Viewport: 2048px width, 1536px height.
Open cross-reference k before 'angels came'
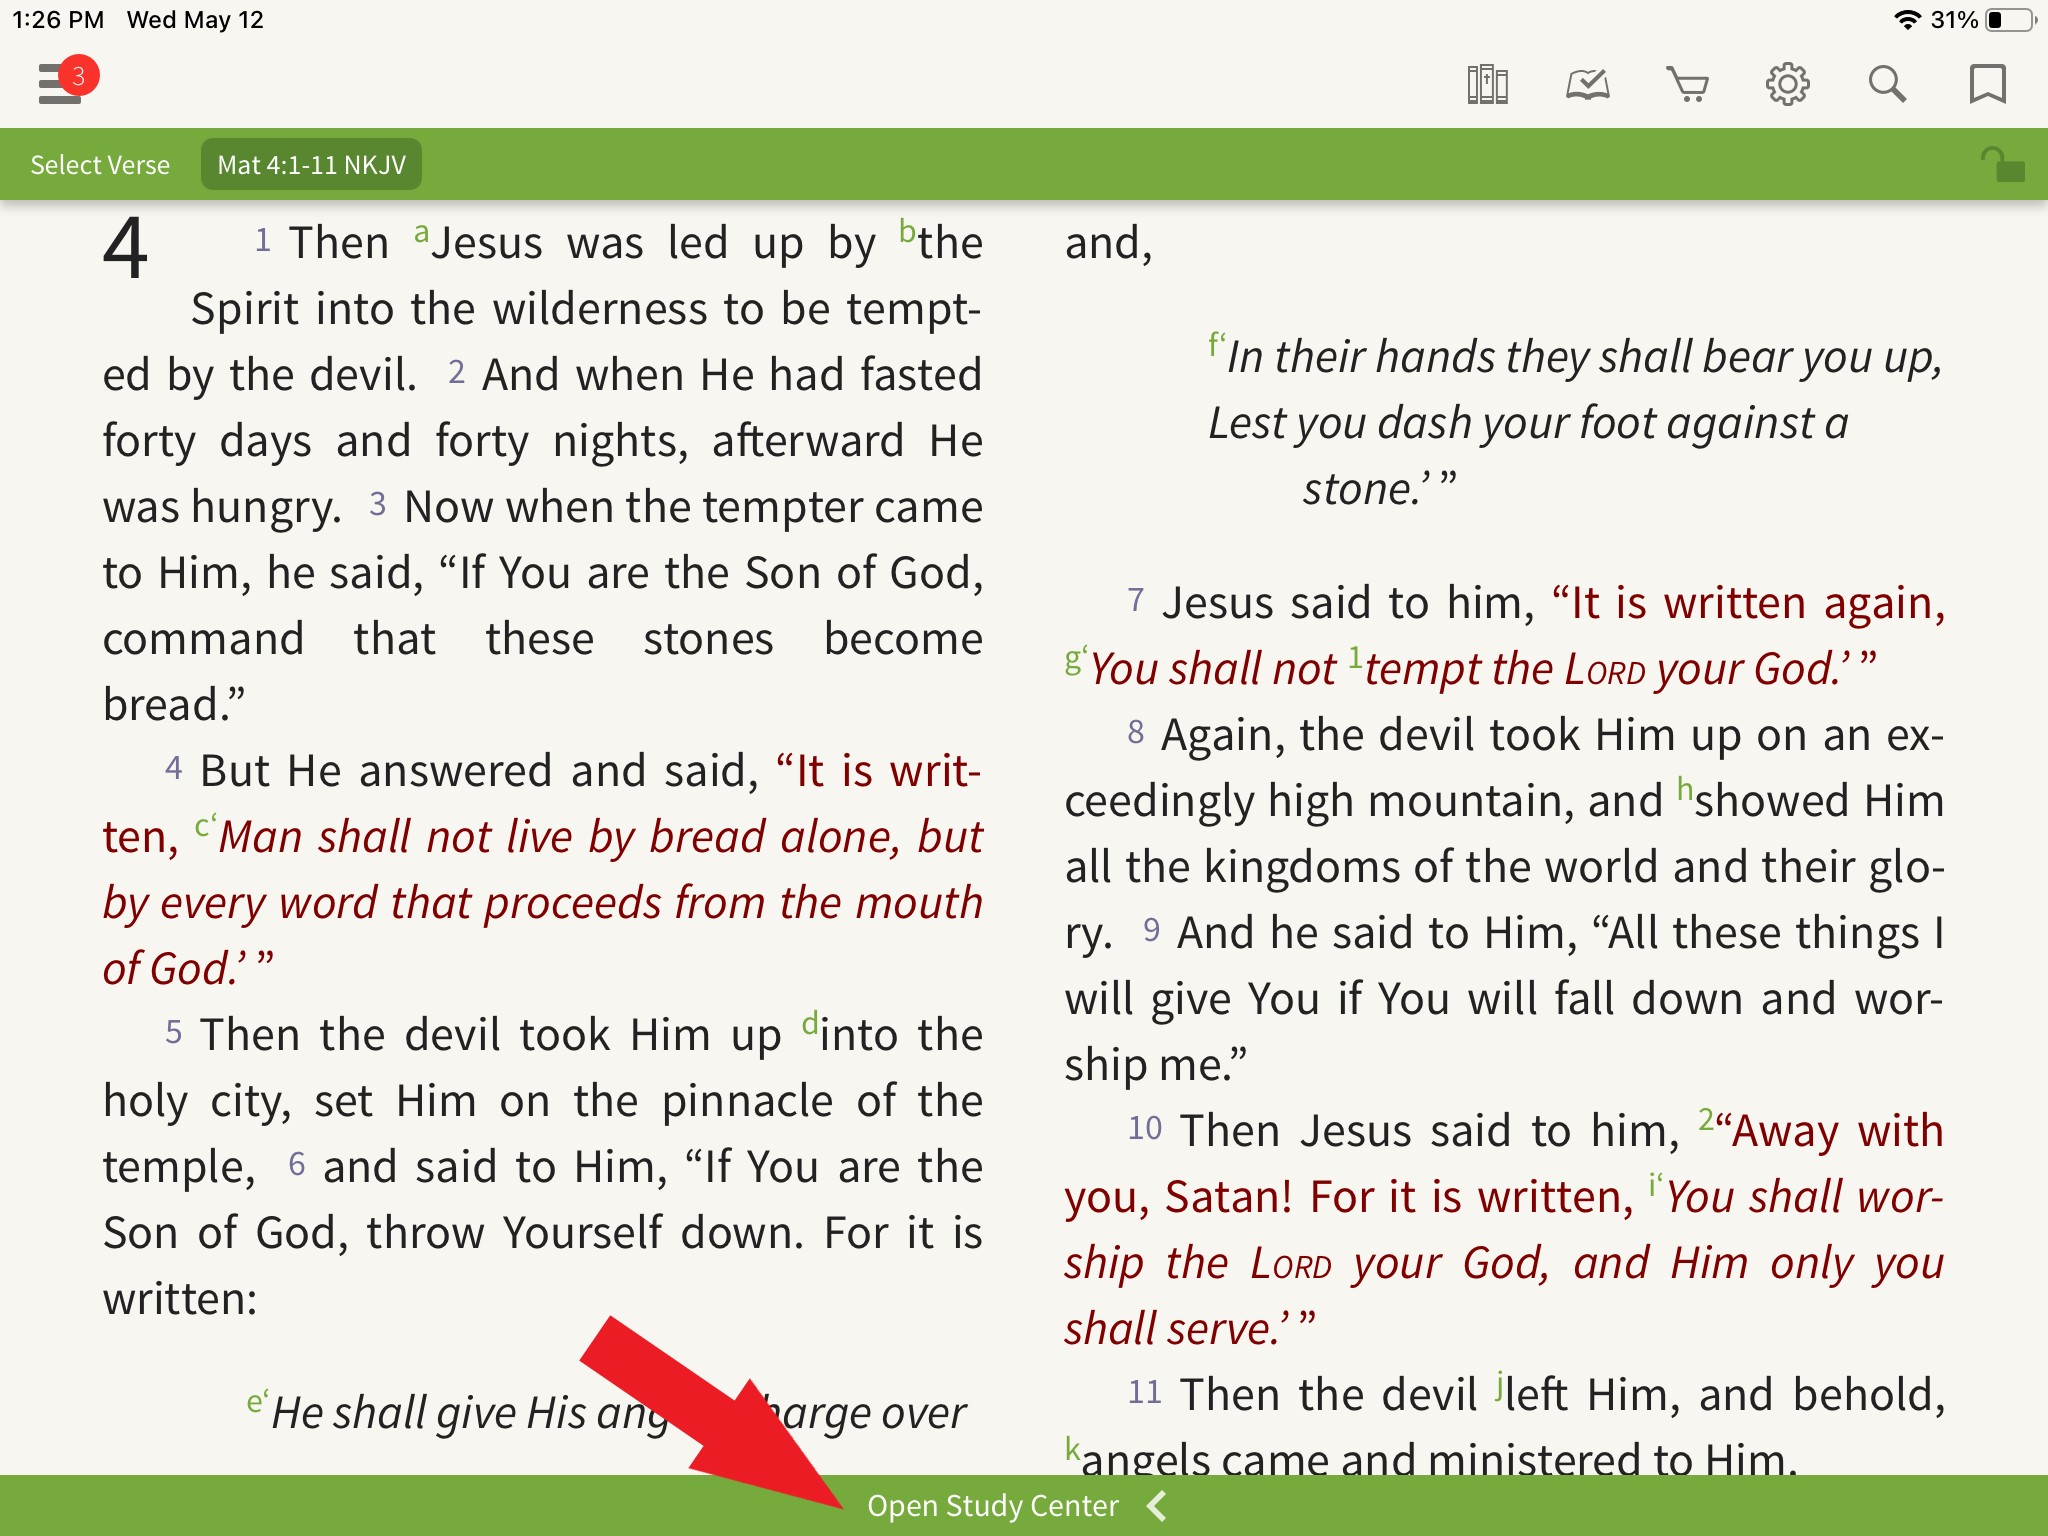[x=1072, y=1448]
